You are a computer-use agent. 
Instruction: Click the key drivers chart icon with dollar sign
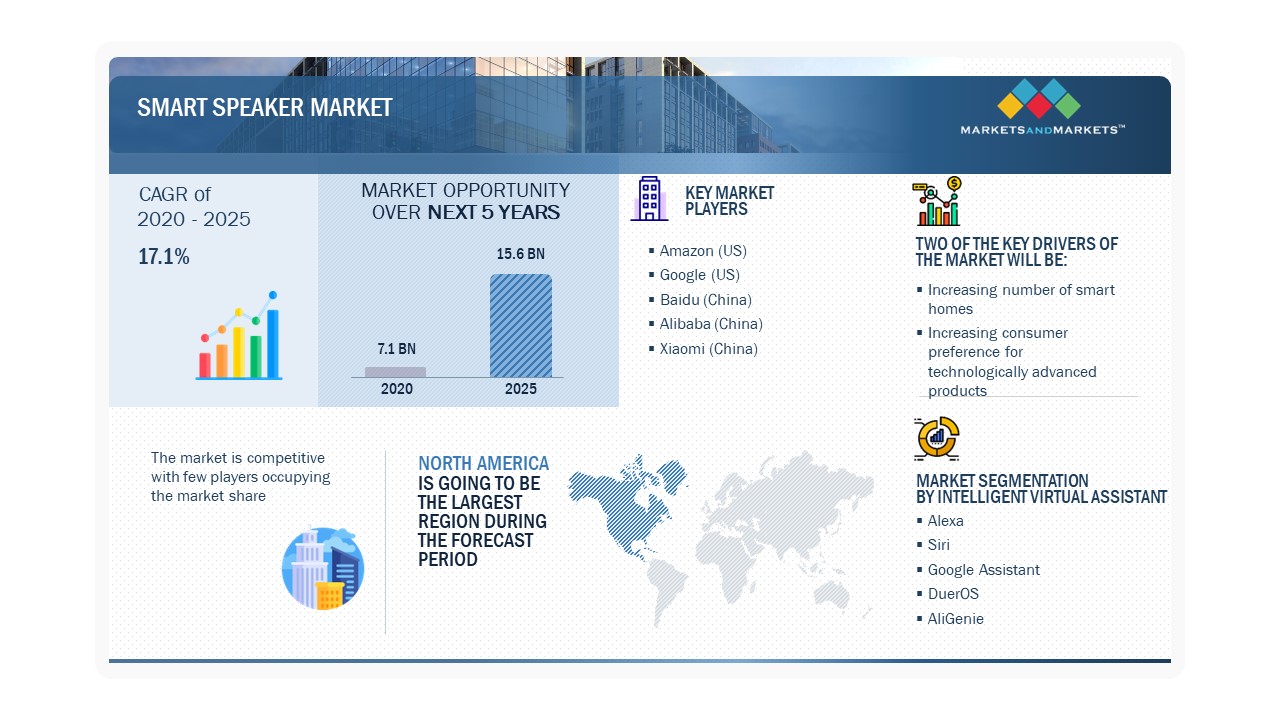[937, 202]
